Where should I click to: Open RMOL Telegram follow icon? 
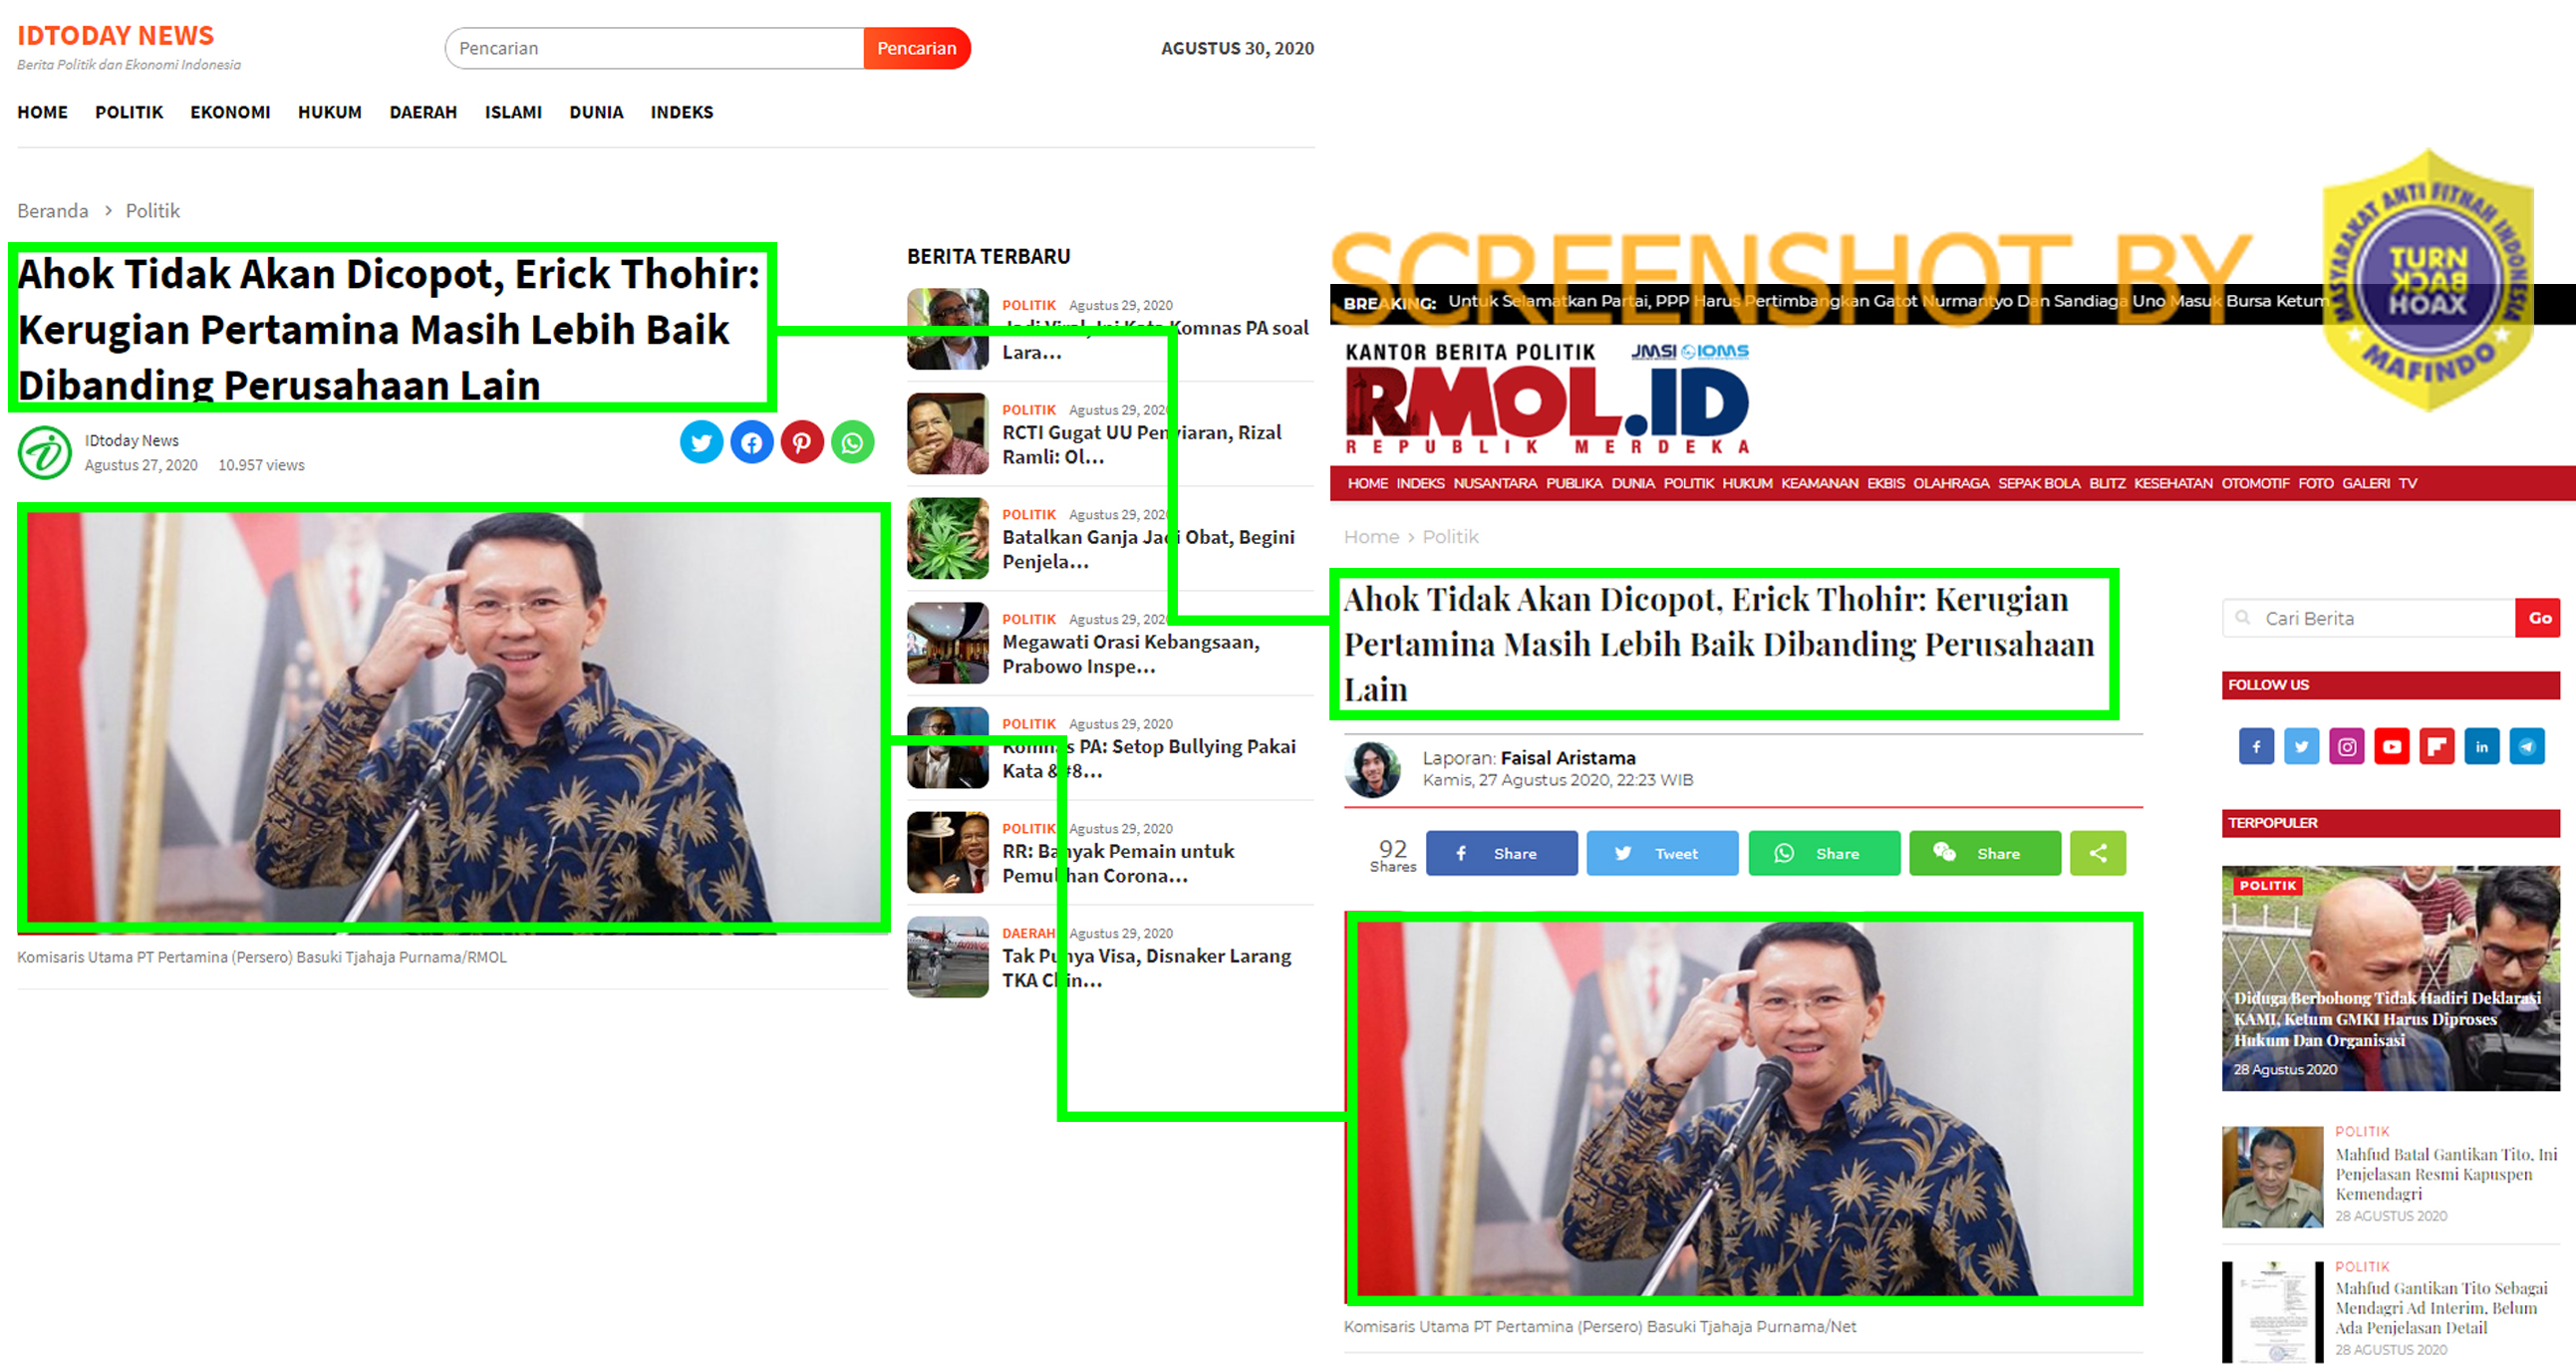(x=2527, y=746)
